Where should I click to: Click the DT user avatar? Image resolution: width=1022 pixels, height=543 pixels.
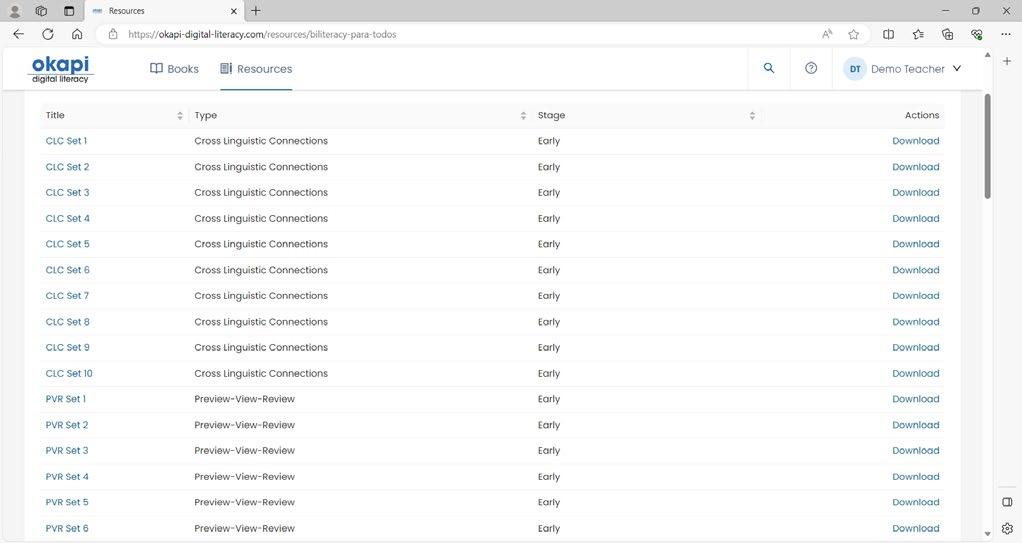click(x=854, y=68)
